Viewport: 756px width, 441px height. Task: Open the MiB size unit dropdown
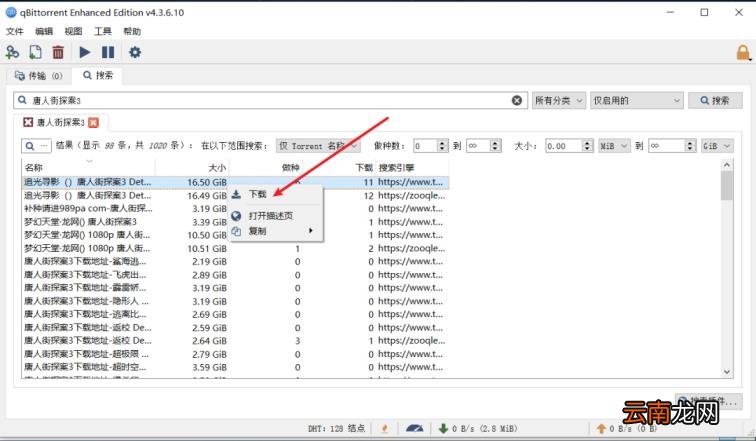point(614,146)
